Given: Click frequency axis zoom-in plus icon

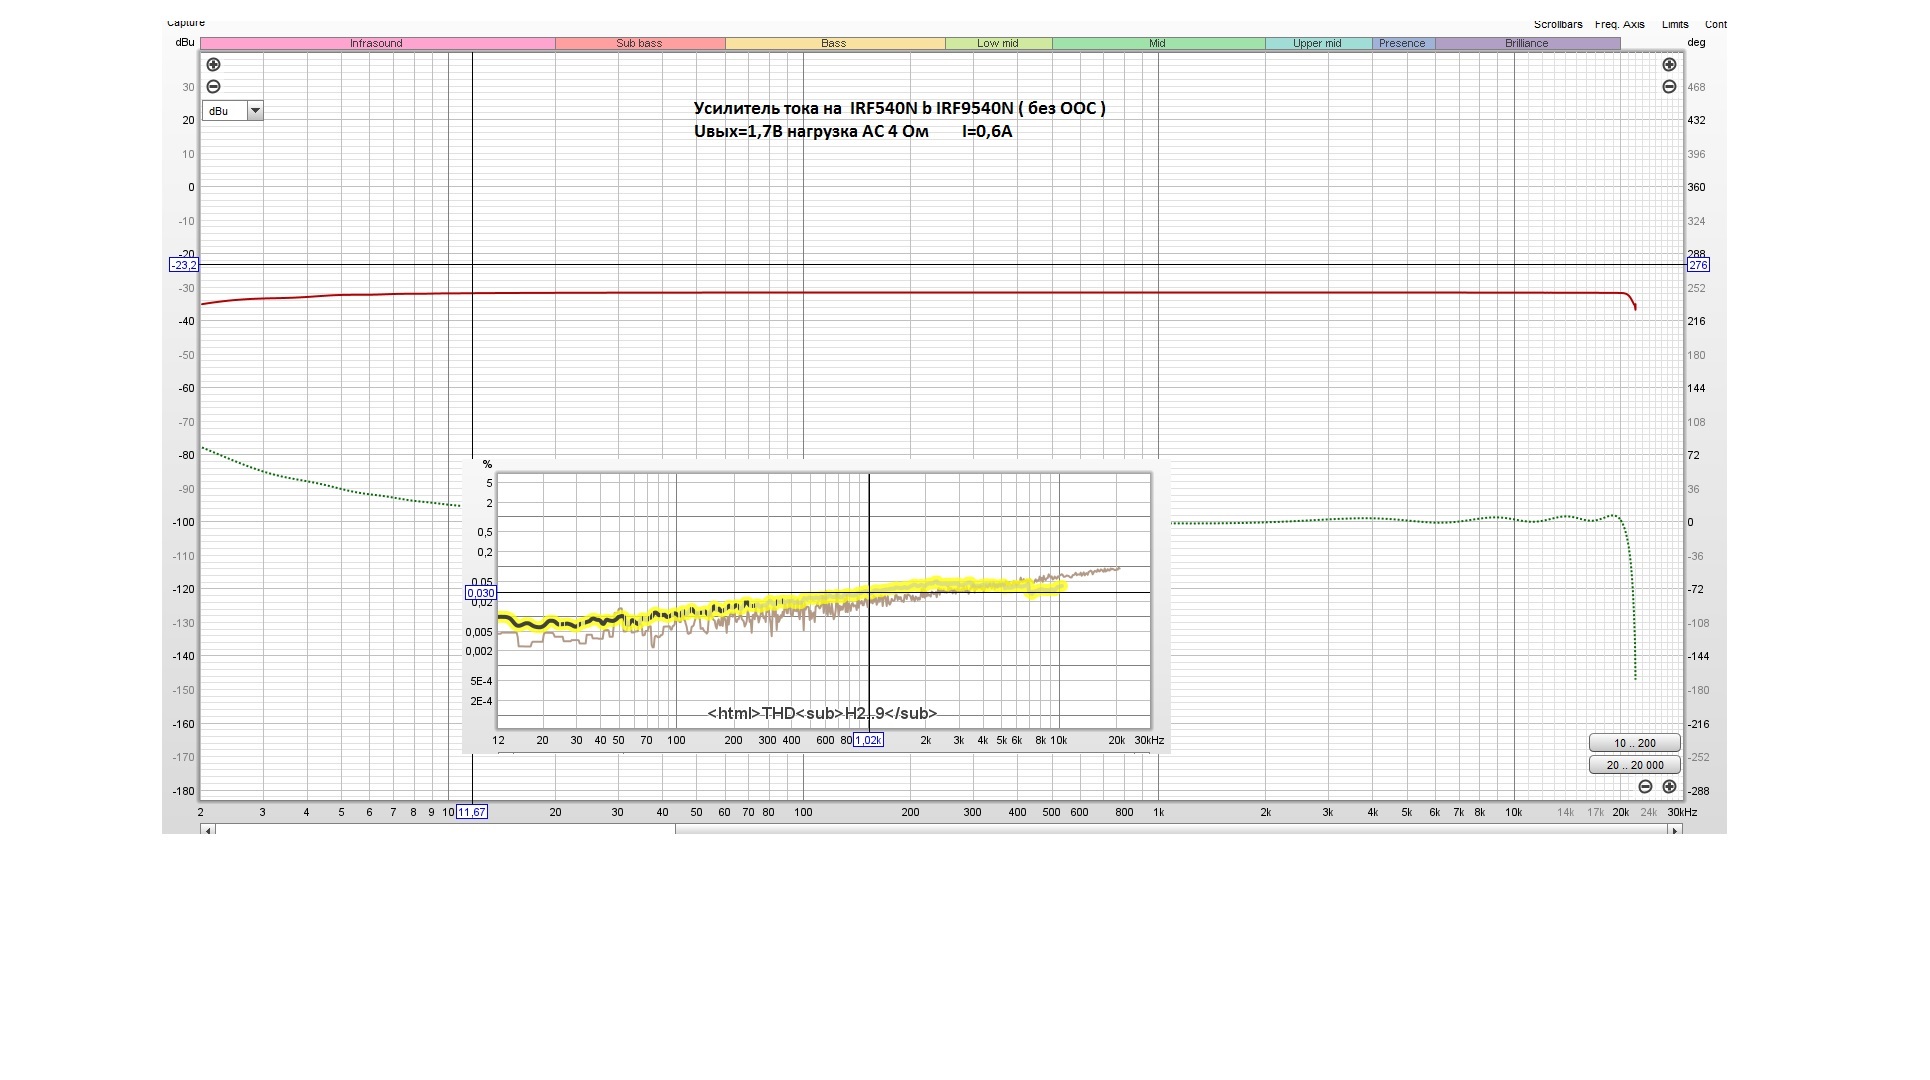Looking at the screenshot, I should (1669, 787).
